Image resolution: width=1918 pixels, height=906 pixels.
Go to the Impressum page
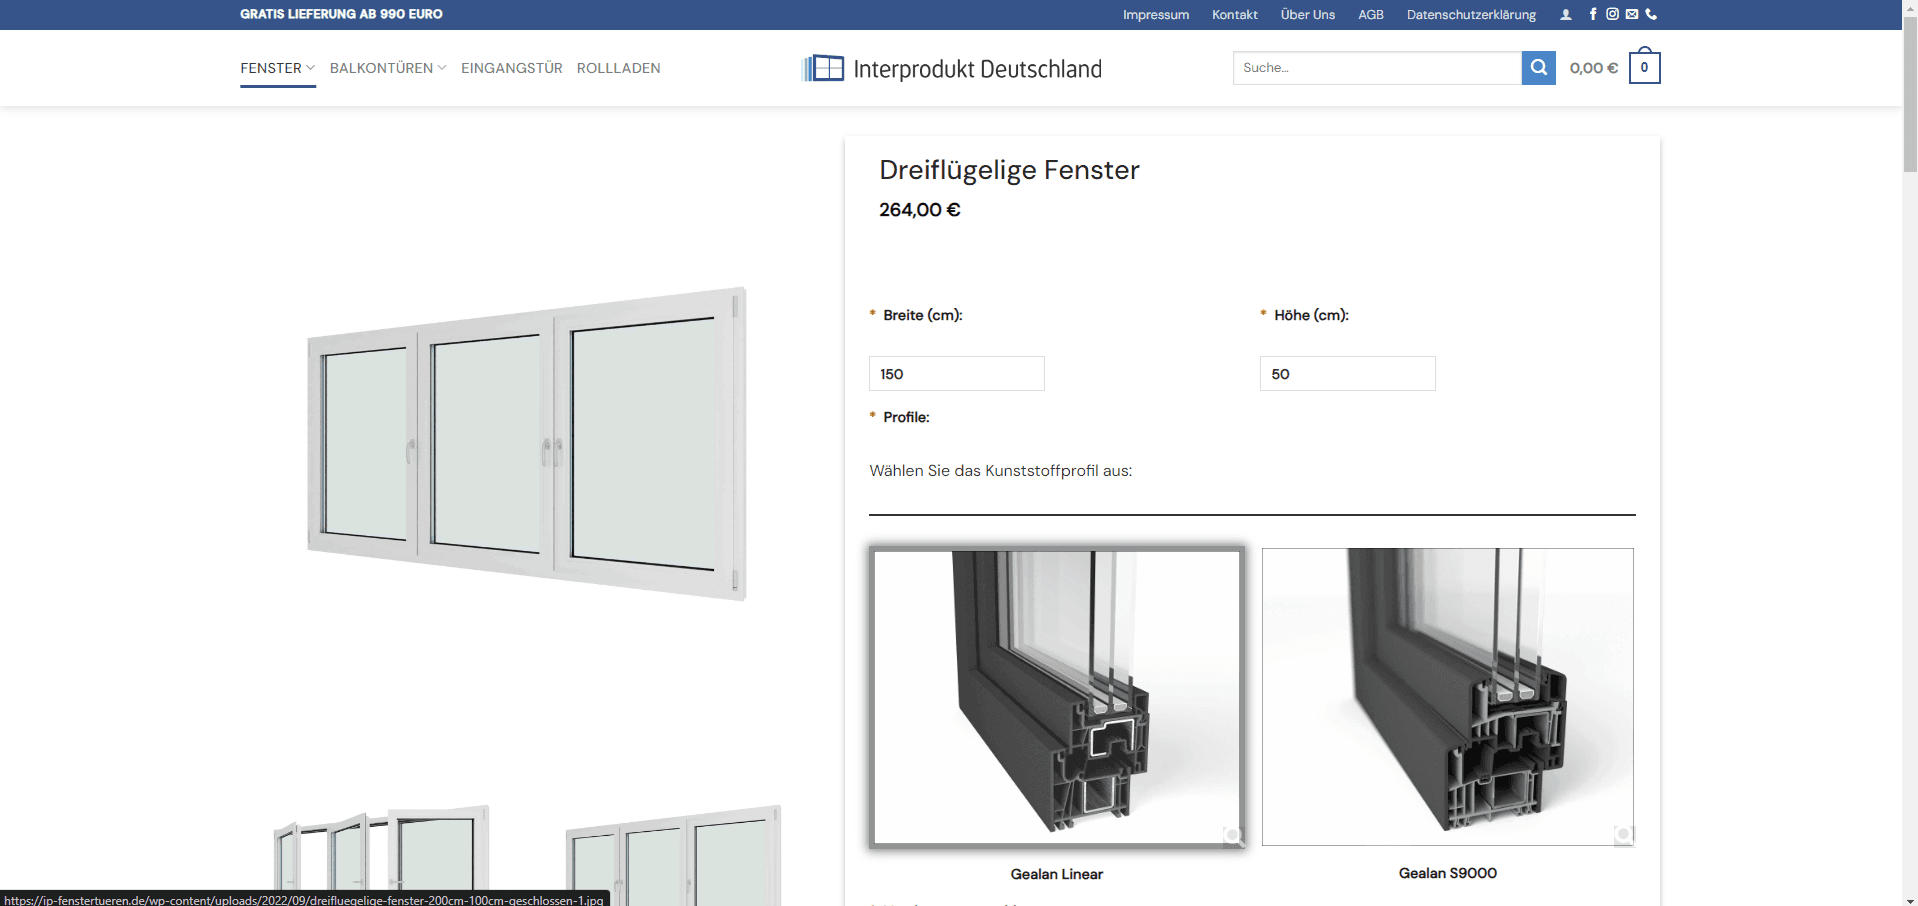point(1155,15)
